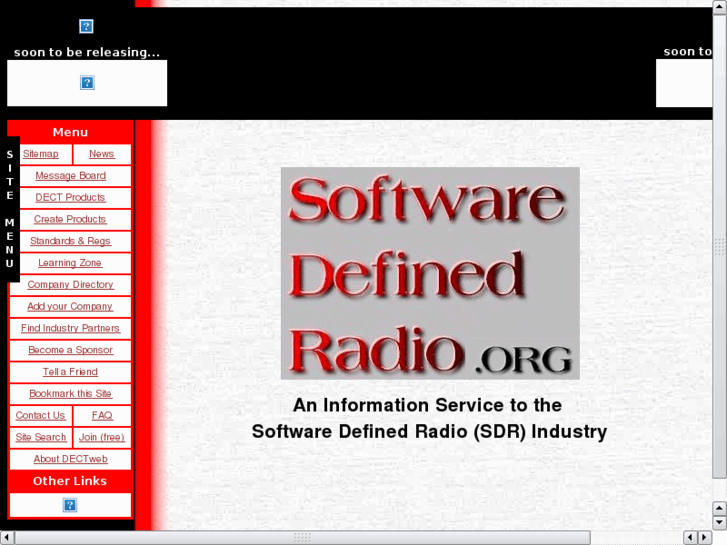Click vertical scrollbar up arrow at top

720,6
